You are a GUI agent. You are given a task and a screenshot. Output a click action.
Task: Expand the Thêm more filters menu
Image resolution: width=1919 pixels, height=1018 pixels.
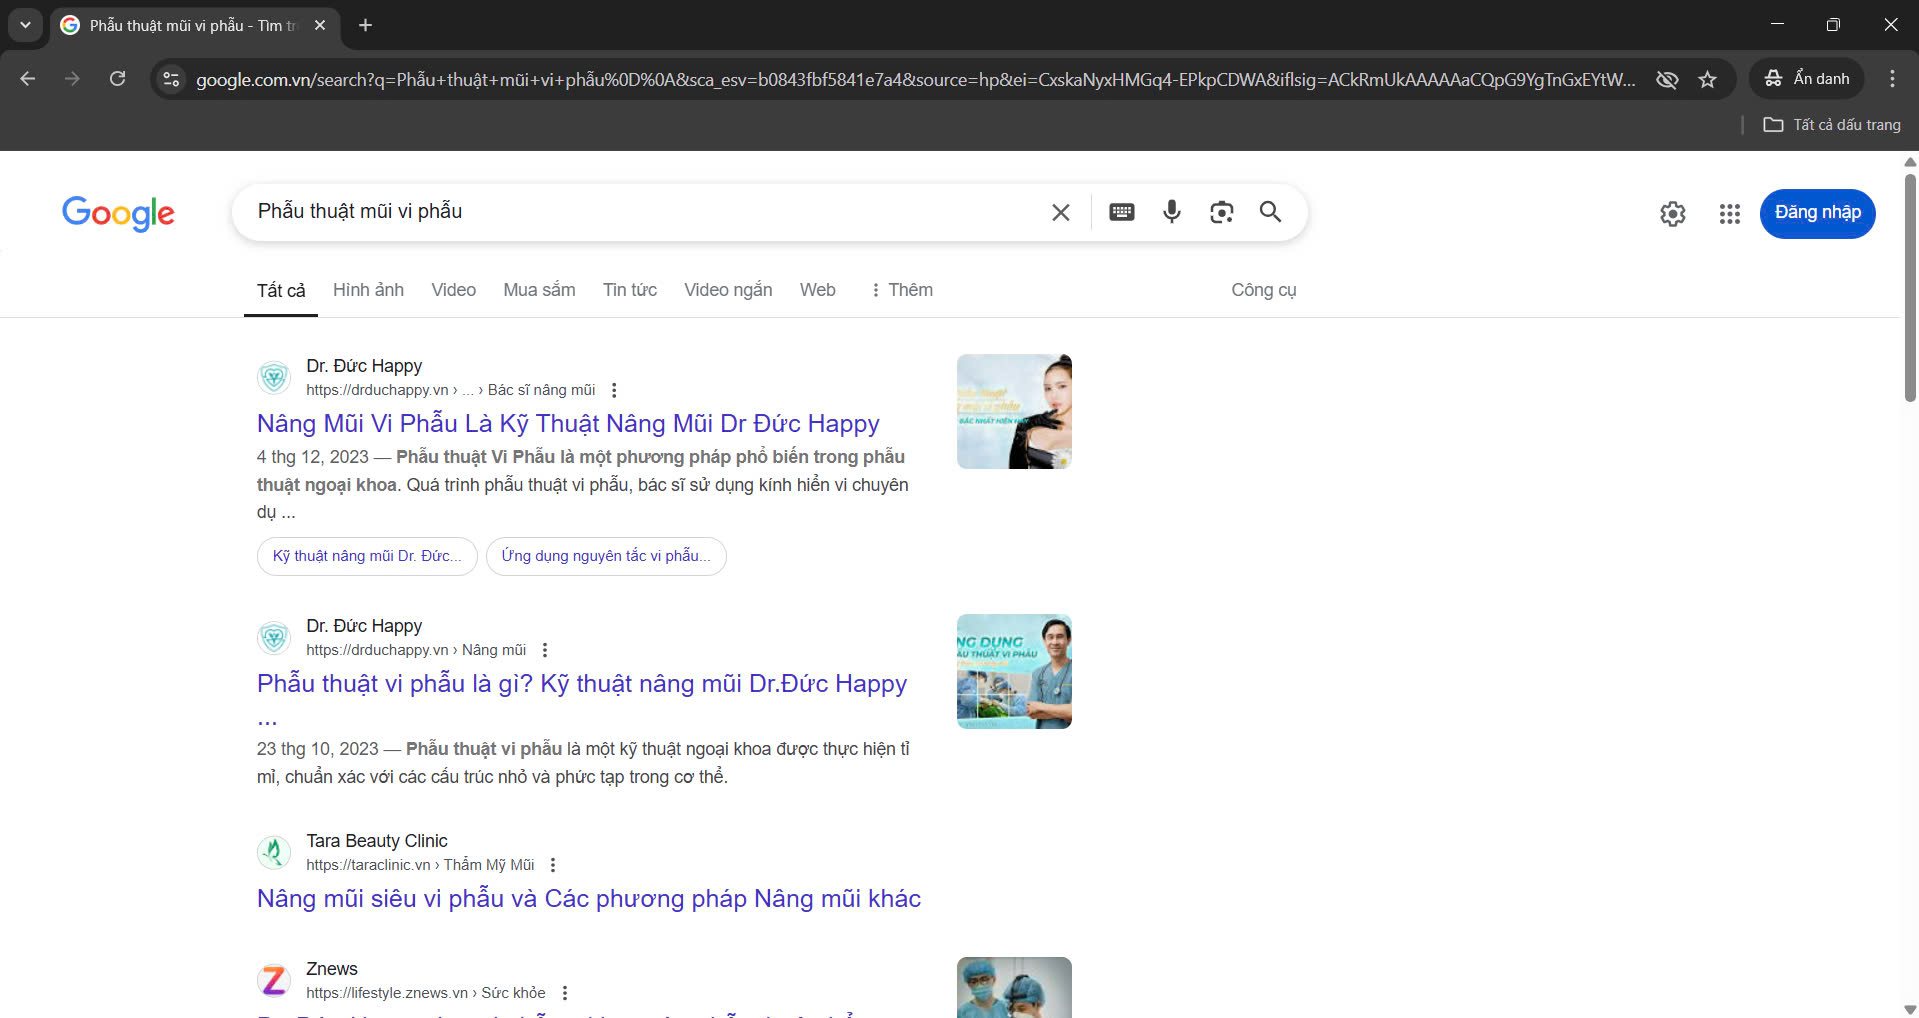coord(901,290)
